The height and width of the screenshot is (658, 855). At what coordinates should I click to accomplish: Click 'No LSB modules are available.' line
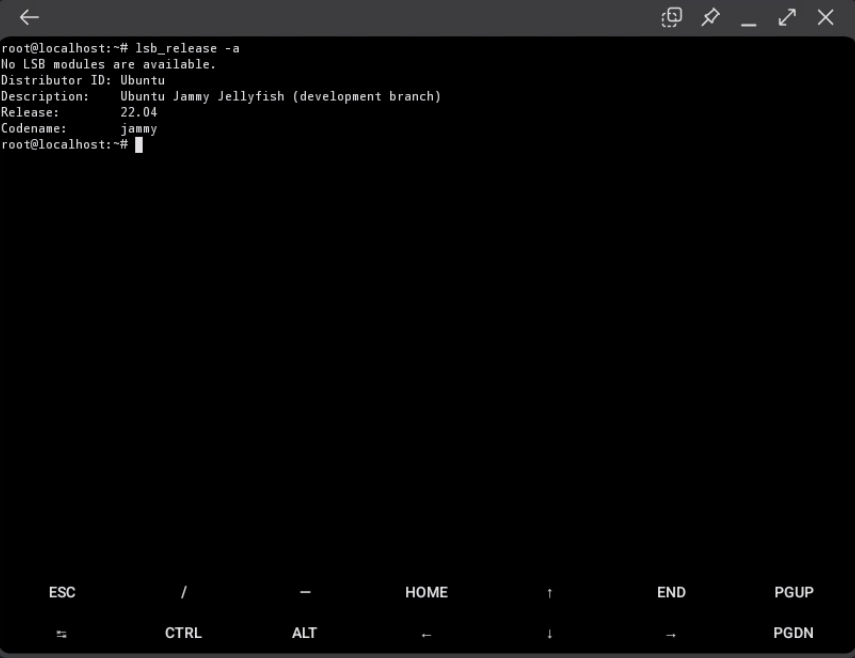pos(108,64)
